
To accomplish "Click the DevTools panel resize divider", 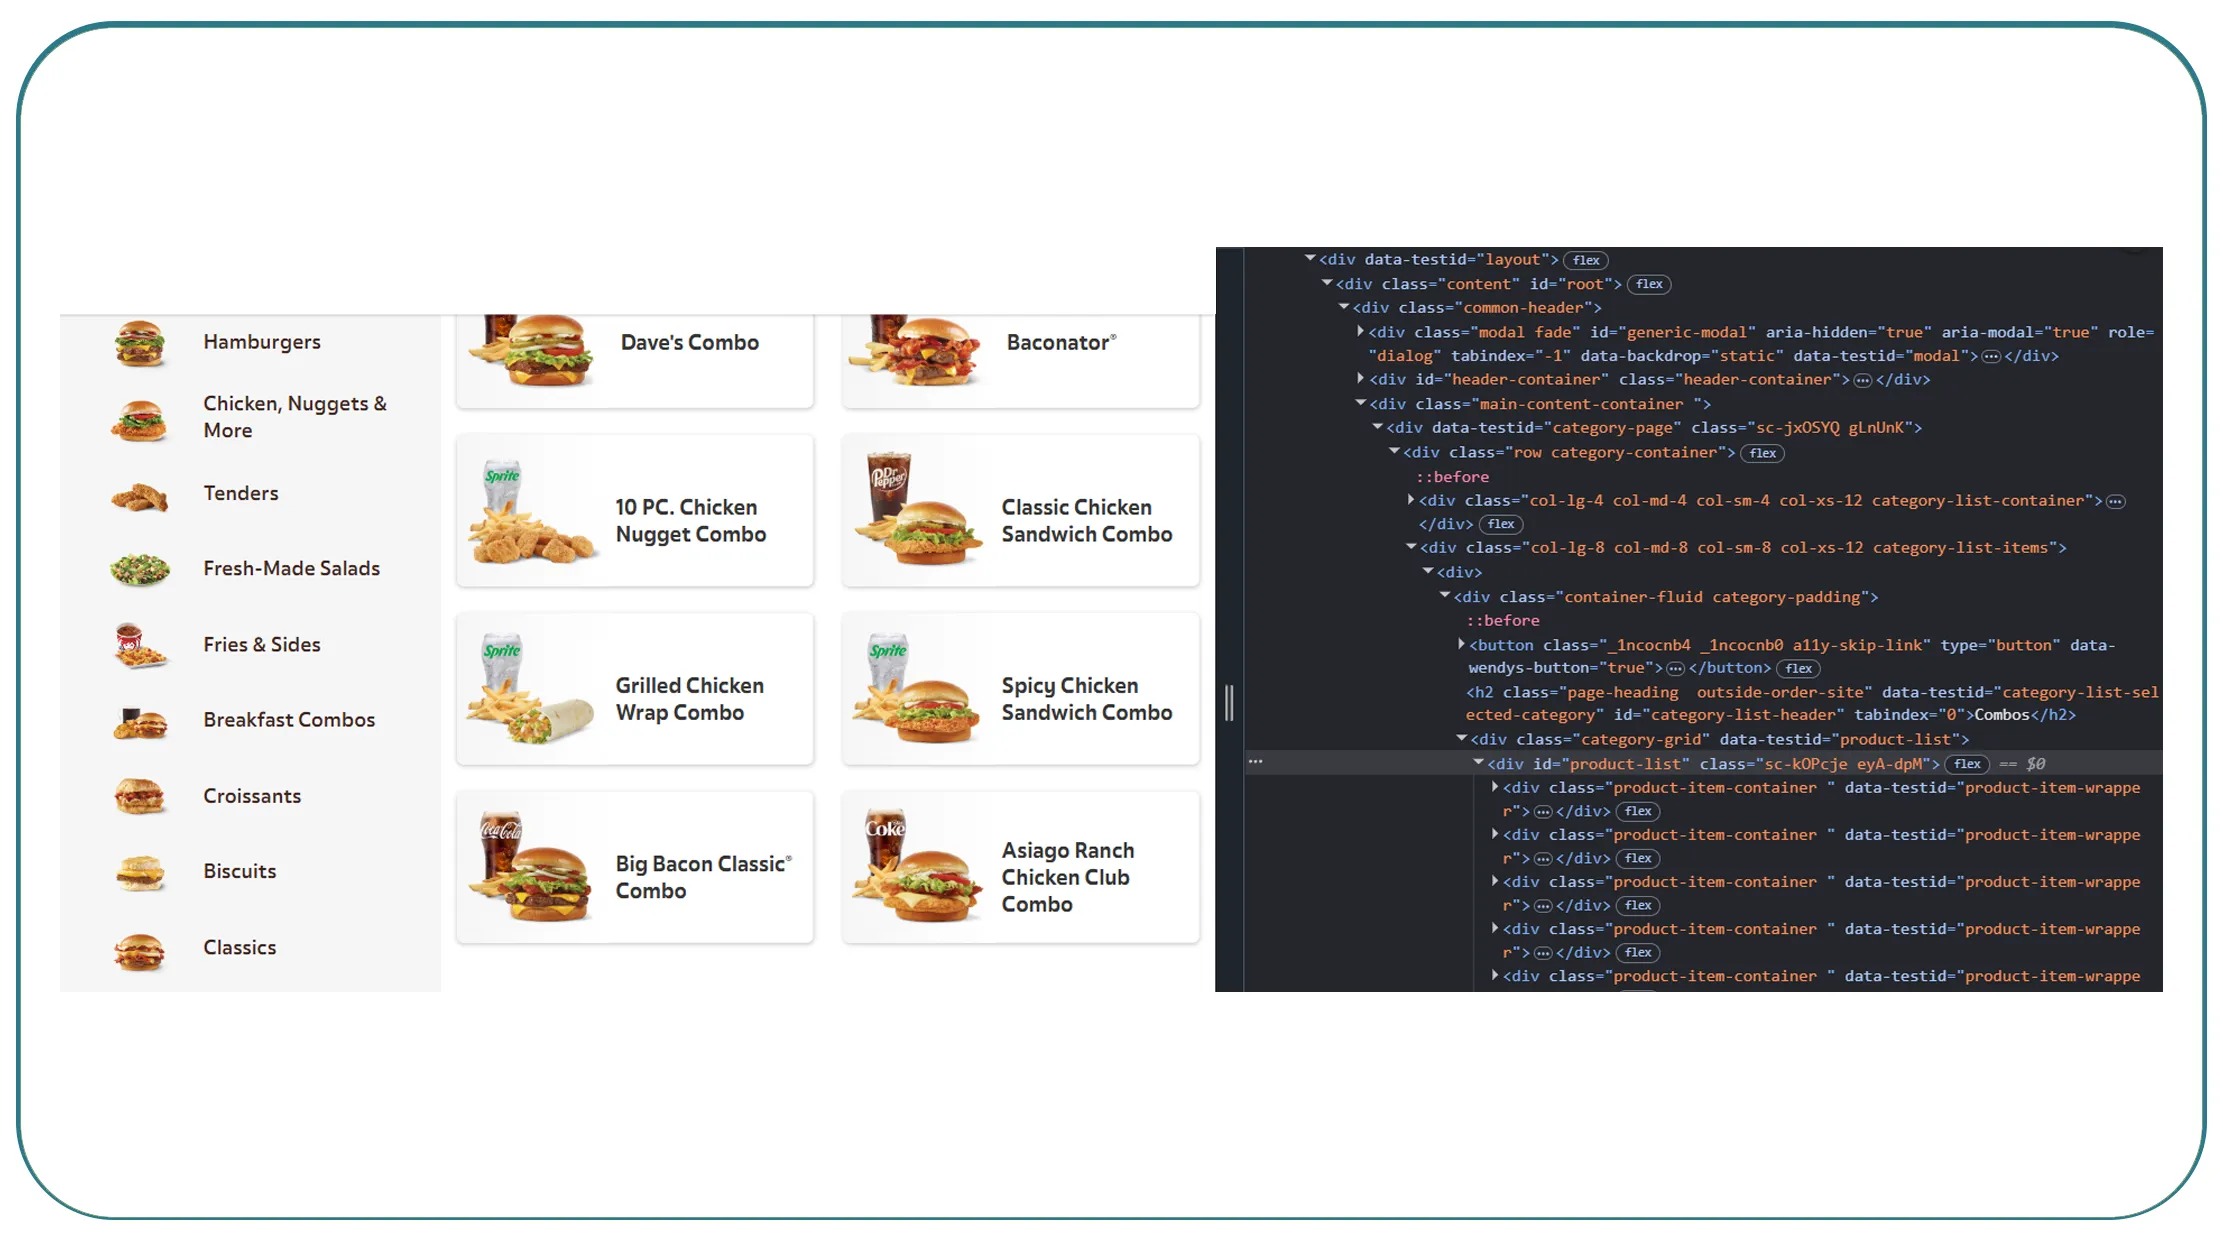I will [x=1229, y=702].
